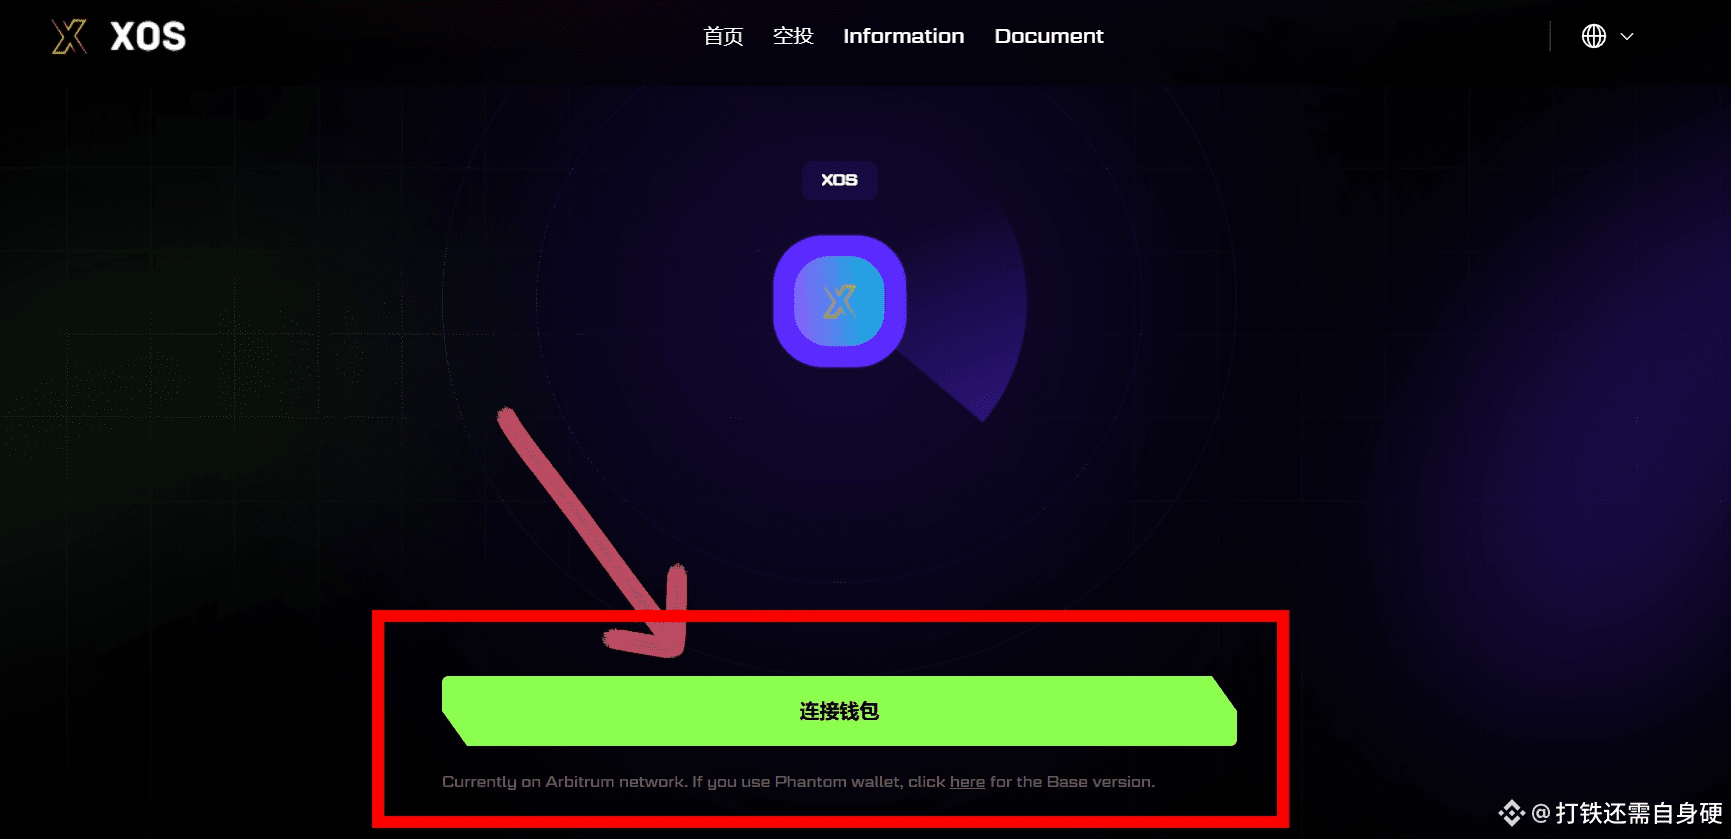Click the golden X logo icon
The width and height of the screenshot is (1731, 839).
coord(69,37)
